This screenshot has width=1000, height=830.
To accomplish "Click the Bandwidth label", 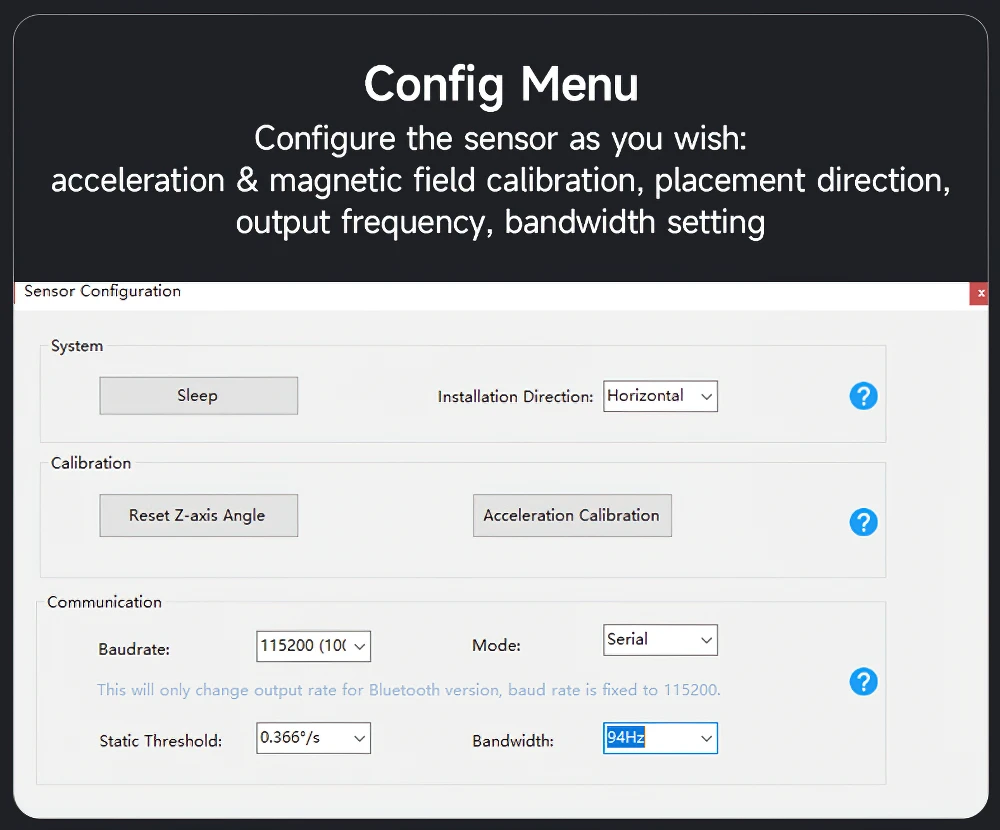I will tap(513, 741).
